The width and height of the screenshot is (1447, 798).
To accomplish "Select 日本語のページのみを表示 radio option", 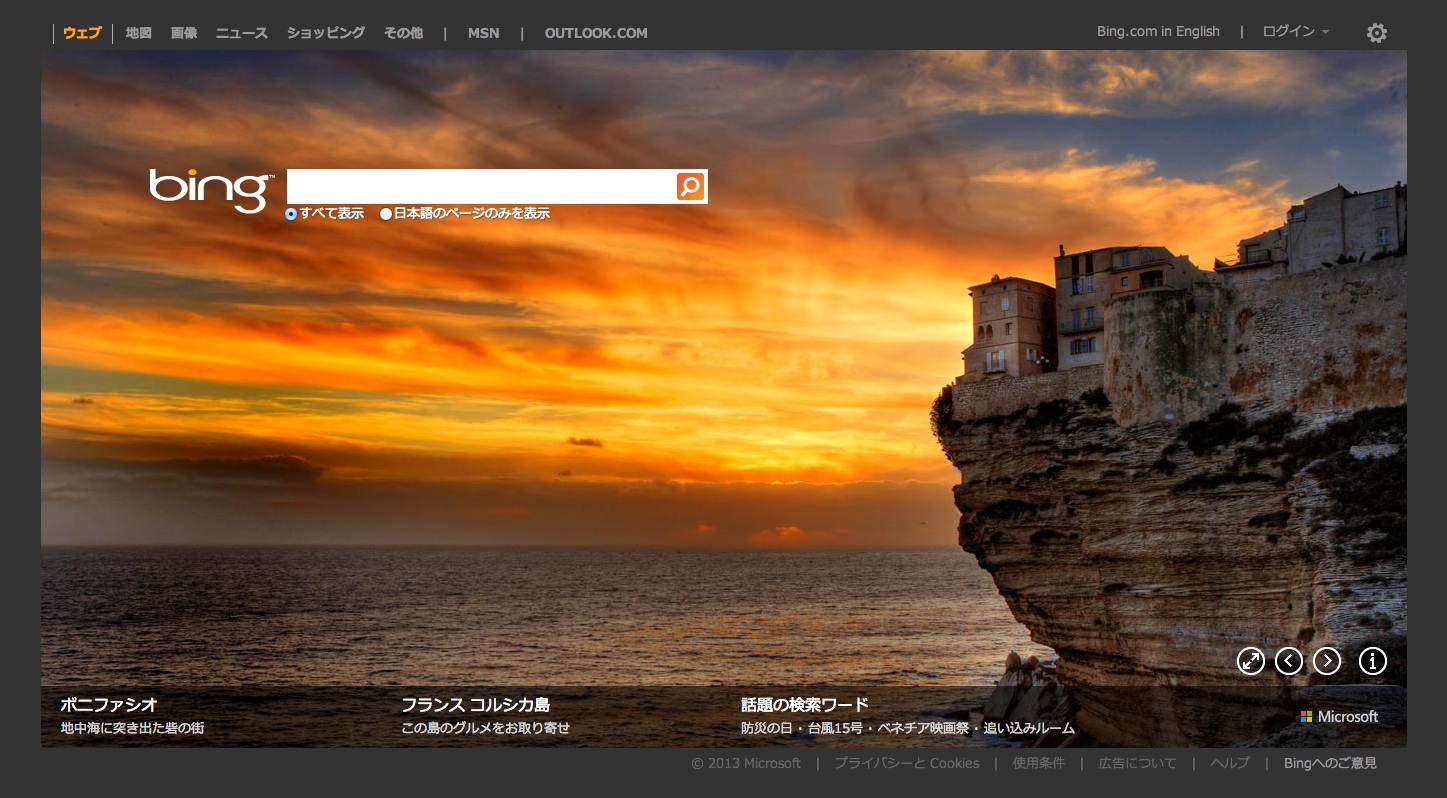I will pyautogui.click(x=386, y=214).
